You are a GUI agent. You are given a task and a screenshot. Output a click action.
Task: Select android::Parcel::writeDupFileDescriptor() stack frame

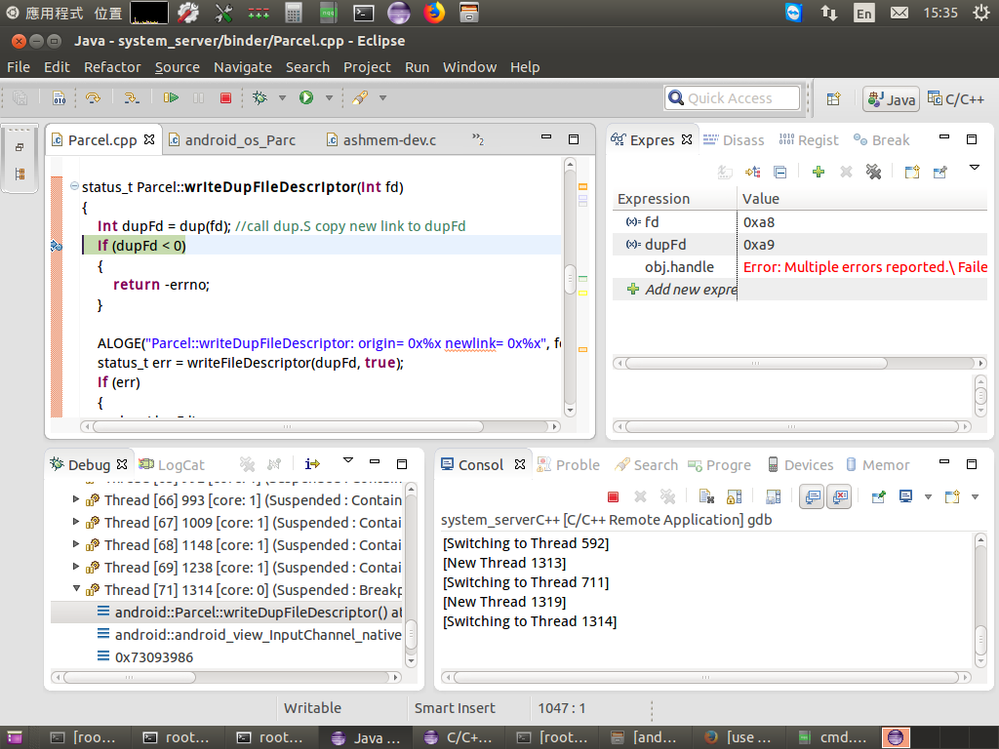[x=227, y=612]
